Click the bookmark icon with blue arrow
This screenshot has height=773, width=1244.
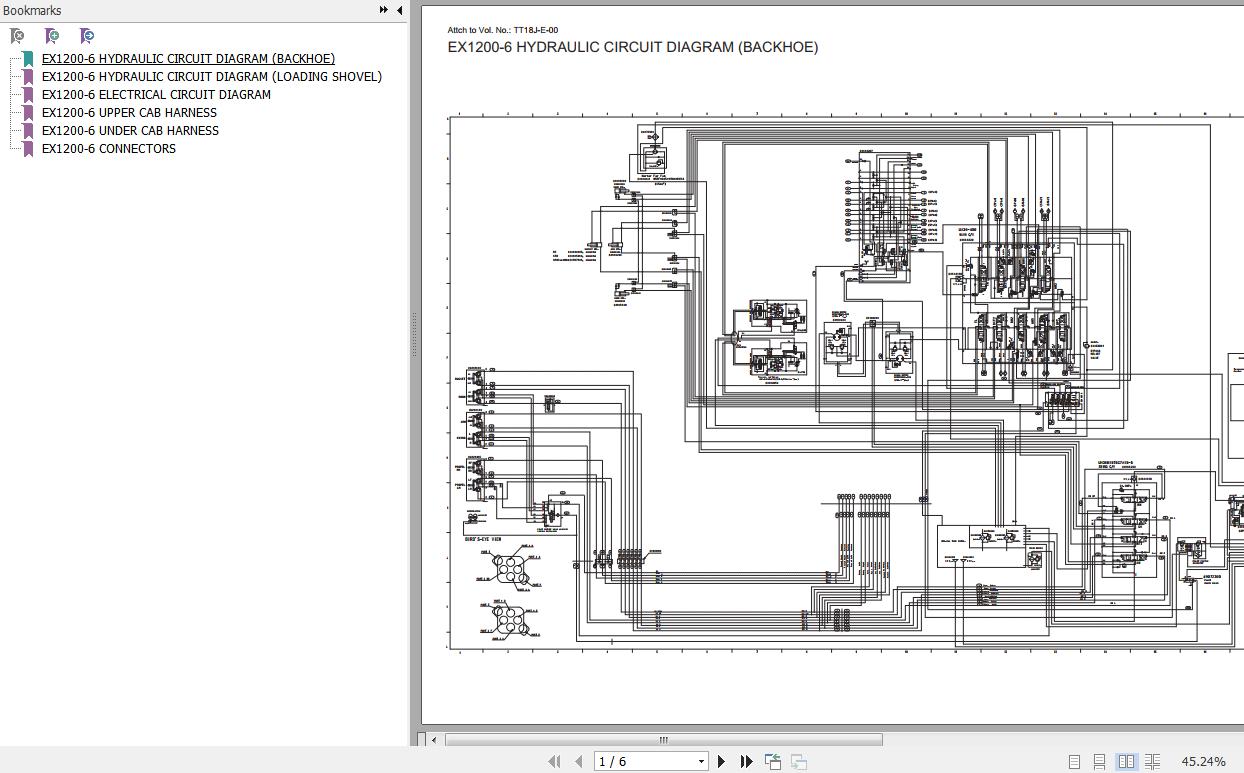coord(87,36)
